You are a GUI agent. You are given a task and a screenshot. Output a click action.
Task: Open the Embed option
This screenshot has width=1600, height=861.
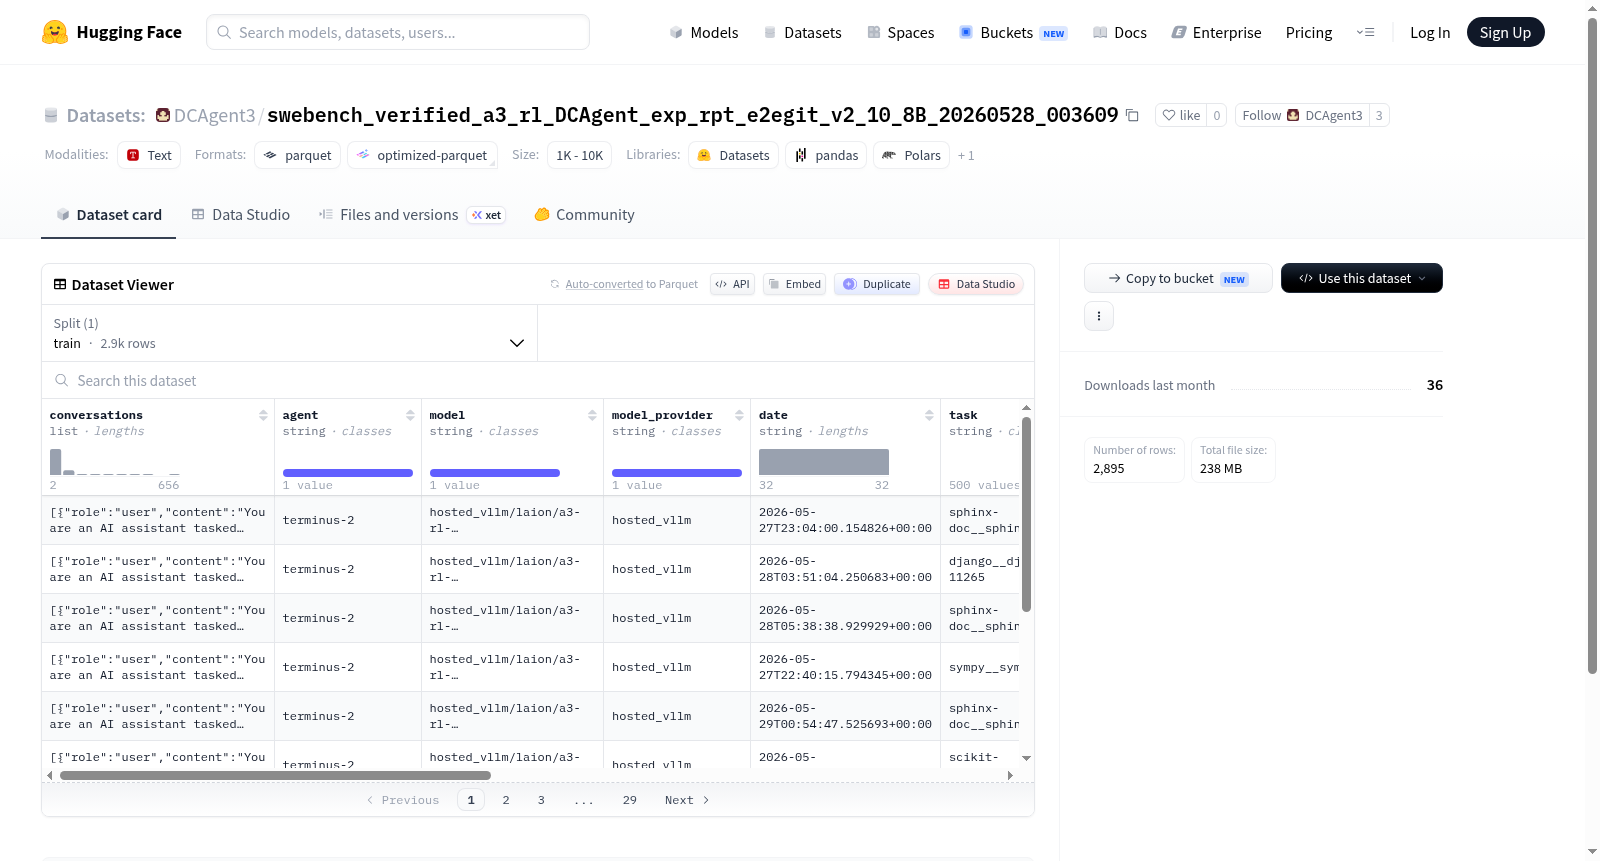794,284
